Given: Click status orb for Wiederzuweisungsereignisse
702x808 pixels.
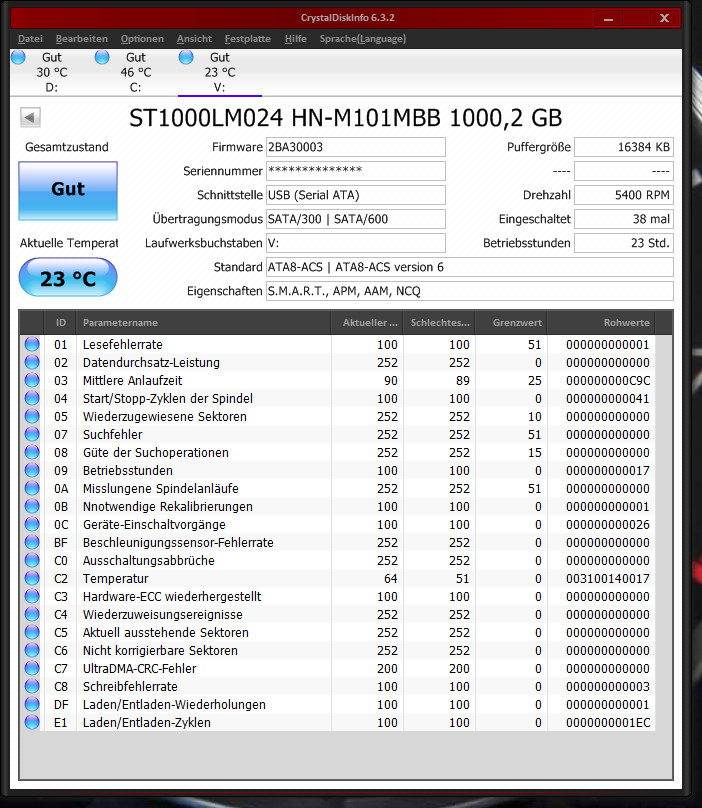Looking at the screenshot, I should click(32, 614).
